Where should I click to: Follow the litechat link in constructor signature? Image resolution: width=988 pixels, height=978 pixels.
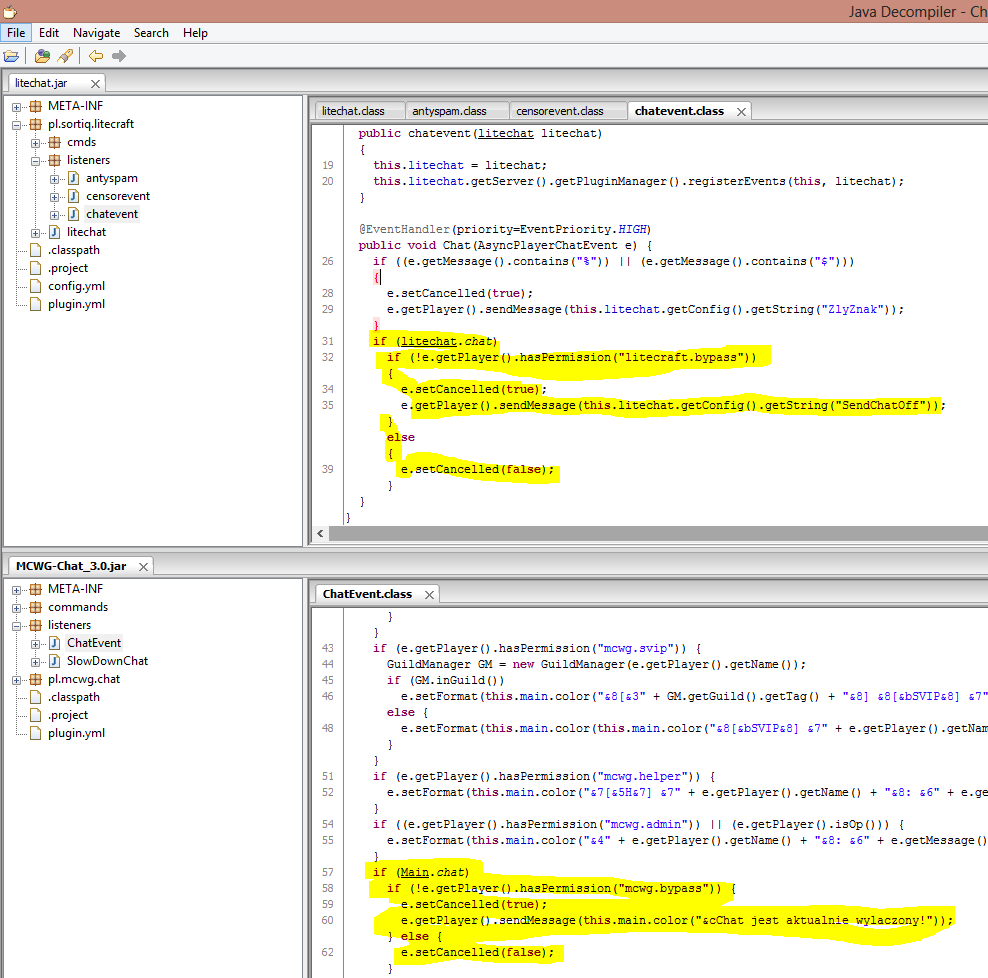tap(505, 134)
